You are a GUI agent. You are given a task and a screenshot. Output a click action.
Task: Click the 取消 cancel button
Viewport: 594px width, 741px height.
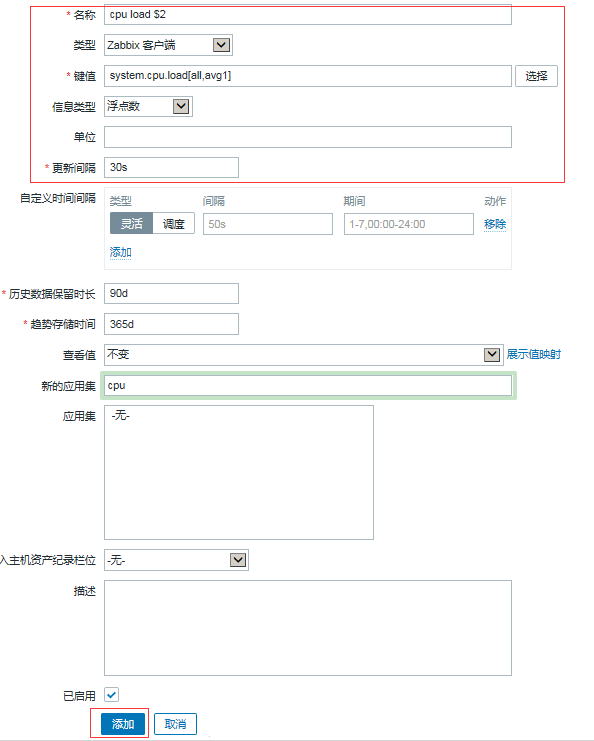coord(175,724)
